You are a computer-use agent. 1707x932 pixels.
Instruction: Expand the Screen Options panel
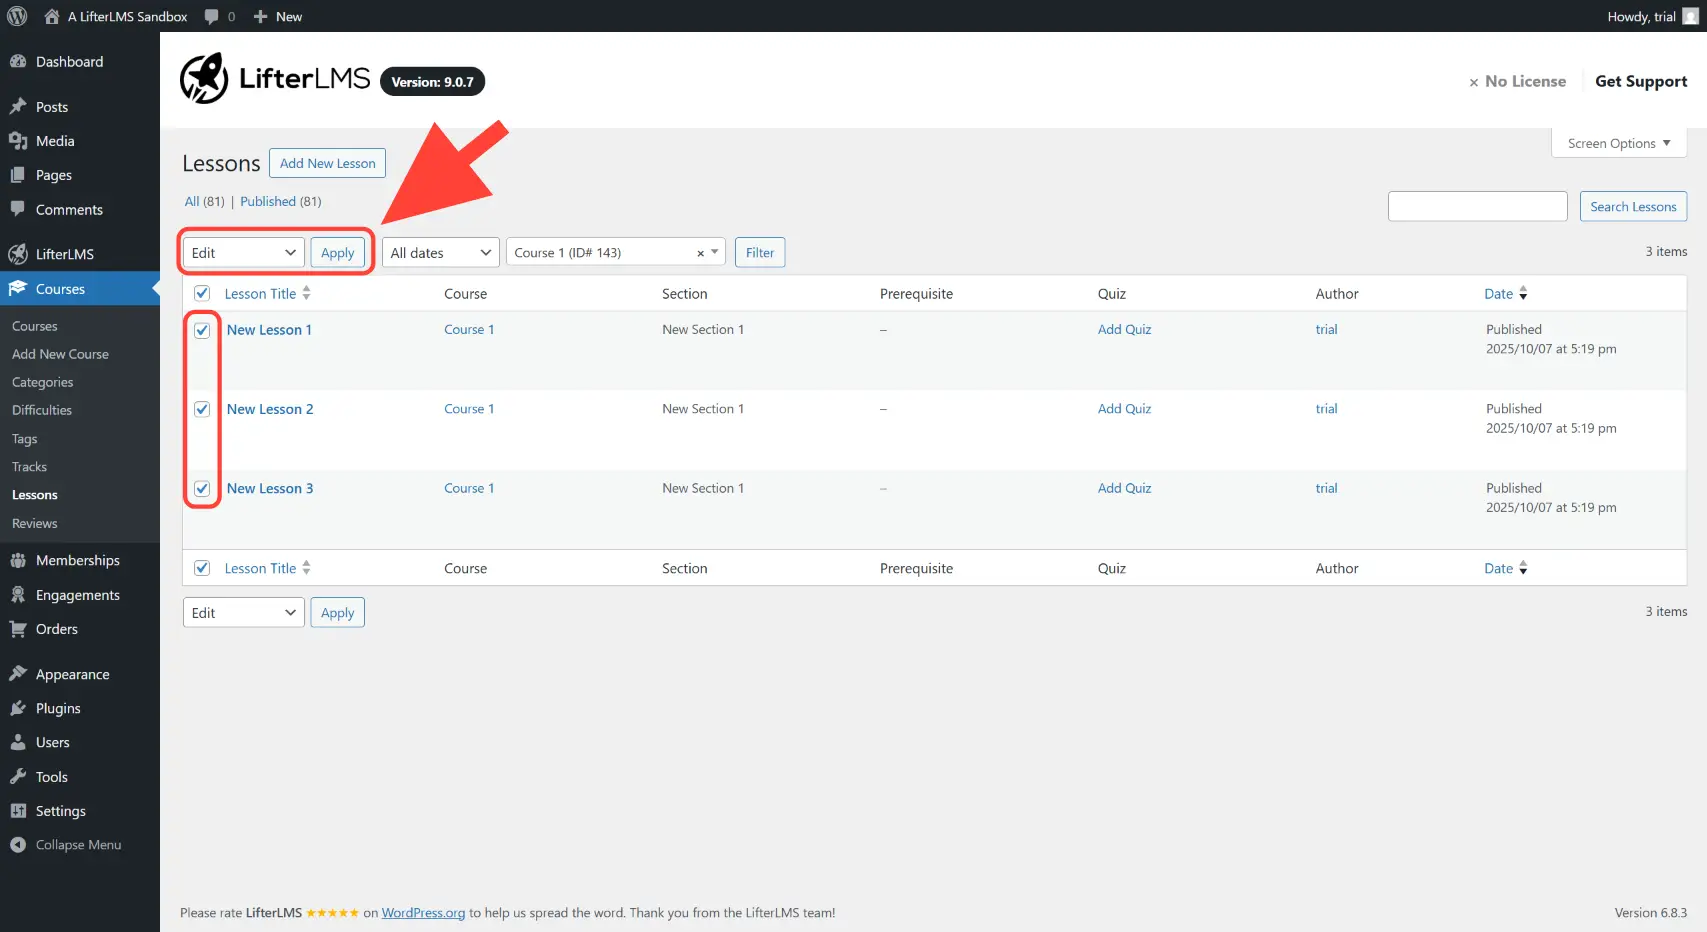point(1618,143)
